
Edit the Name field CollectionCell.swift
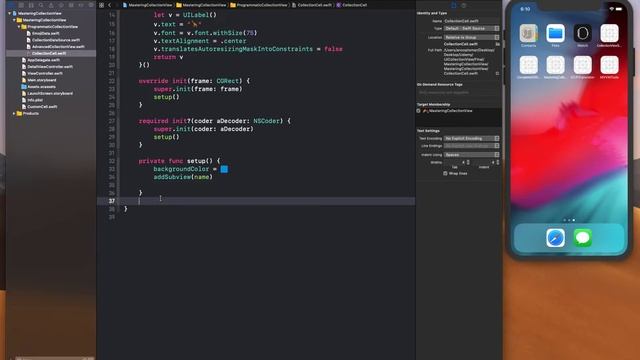[x=471, y=21]
